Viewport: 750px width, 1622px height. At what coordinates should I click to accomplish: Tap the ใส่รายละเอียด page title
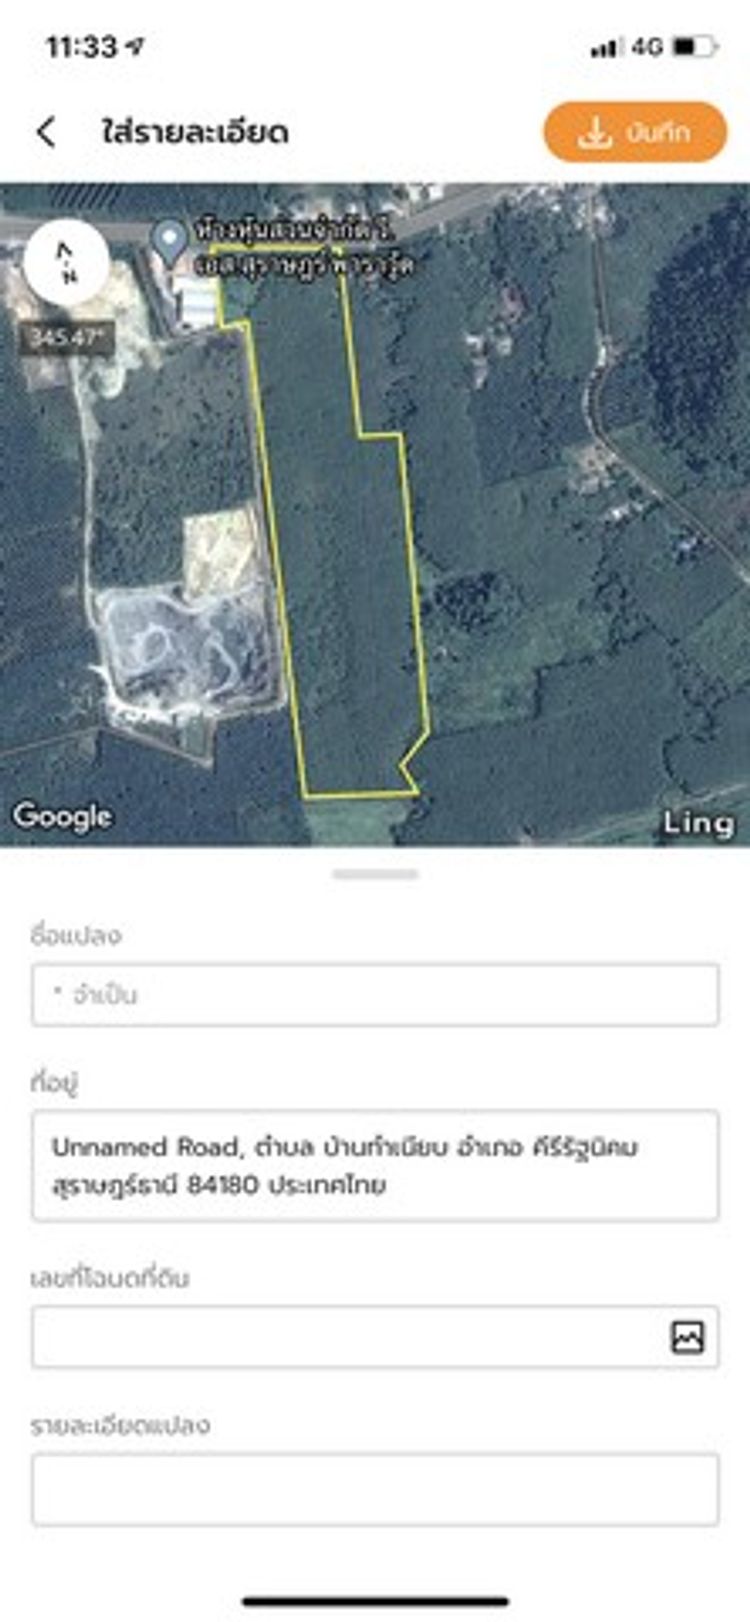click(x=195, y=132)
